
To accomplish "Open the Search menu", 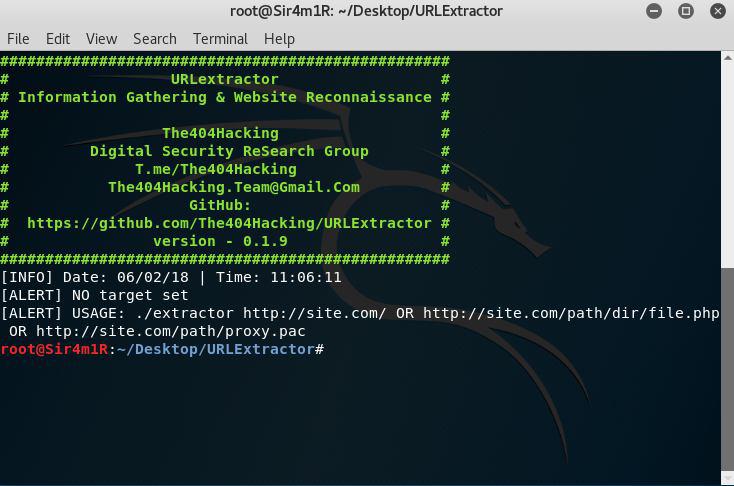I will [x=154, y=39].
